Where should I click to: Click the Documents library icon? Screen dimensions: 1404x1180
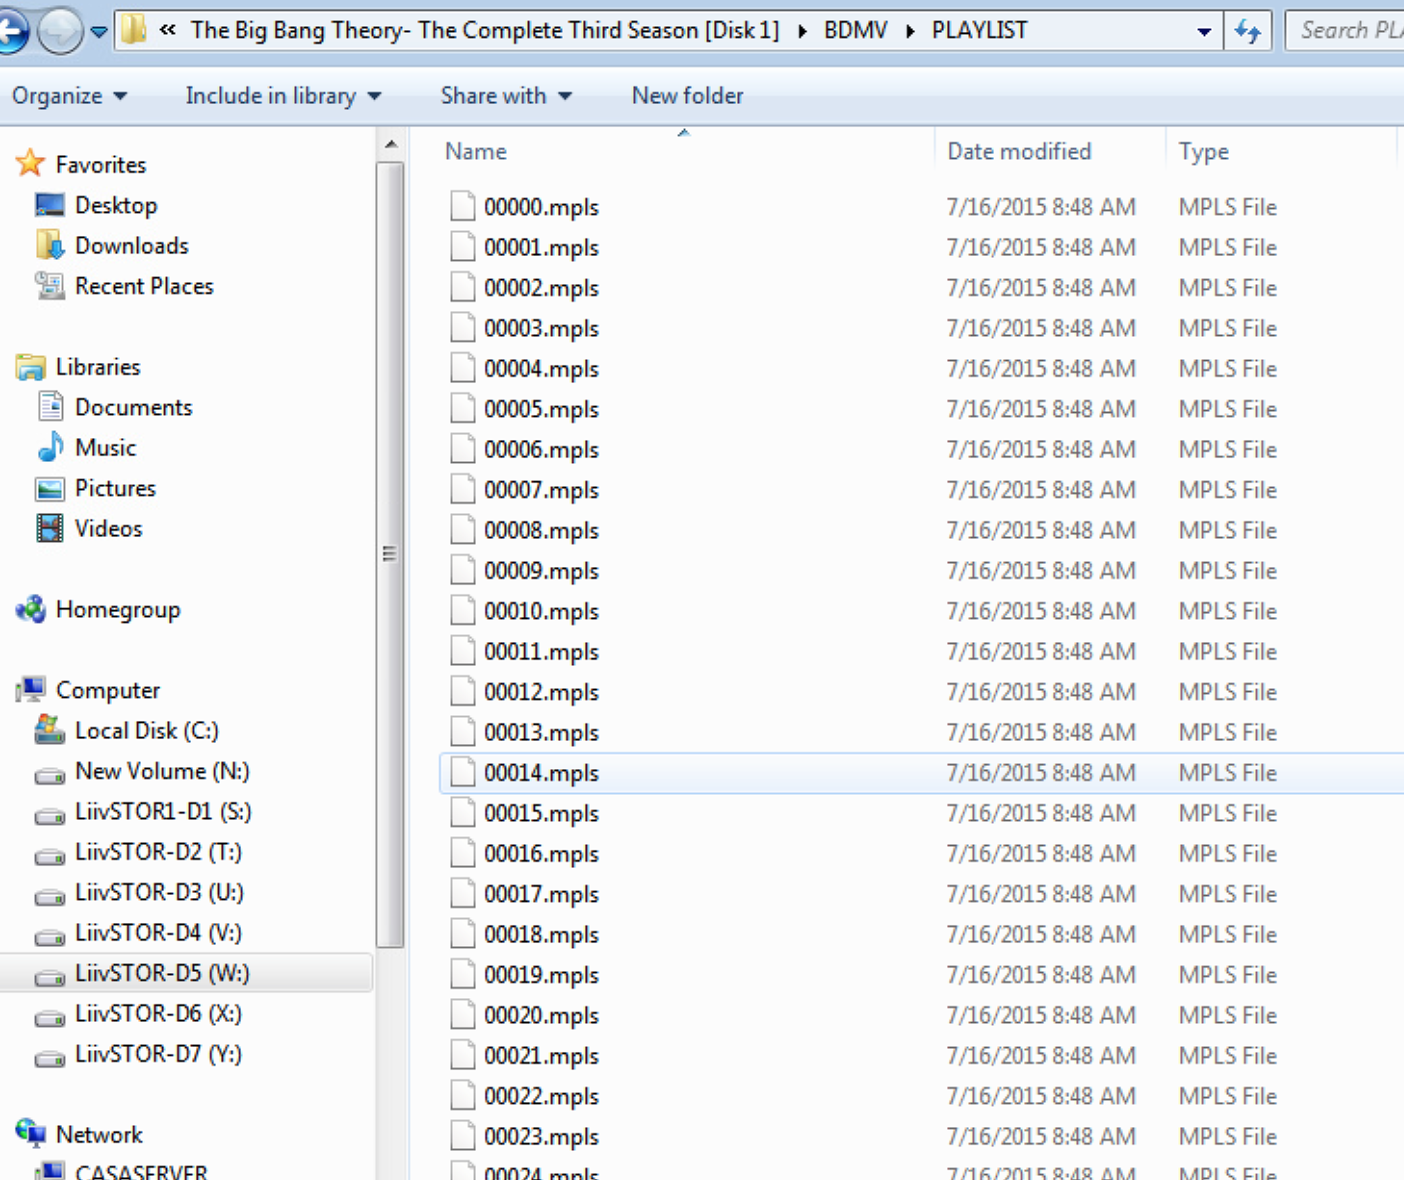tap(50, 407)
